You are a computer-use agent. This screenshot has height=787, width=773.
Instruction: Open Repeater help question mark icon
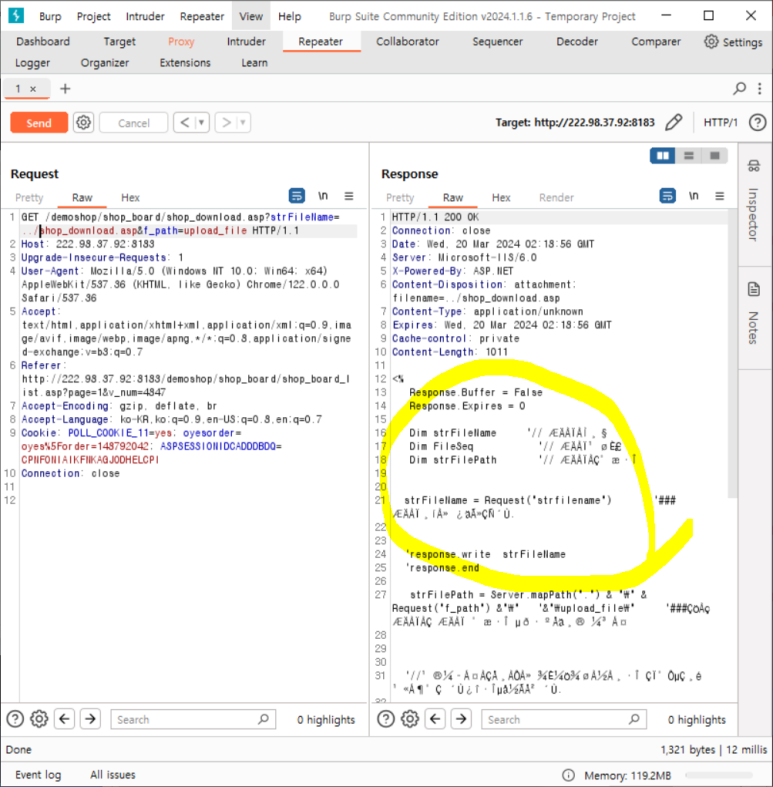pos(757,122)
